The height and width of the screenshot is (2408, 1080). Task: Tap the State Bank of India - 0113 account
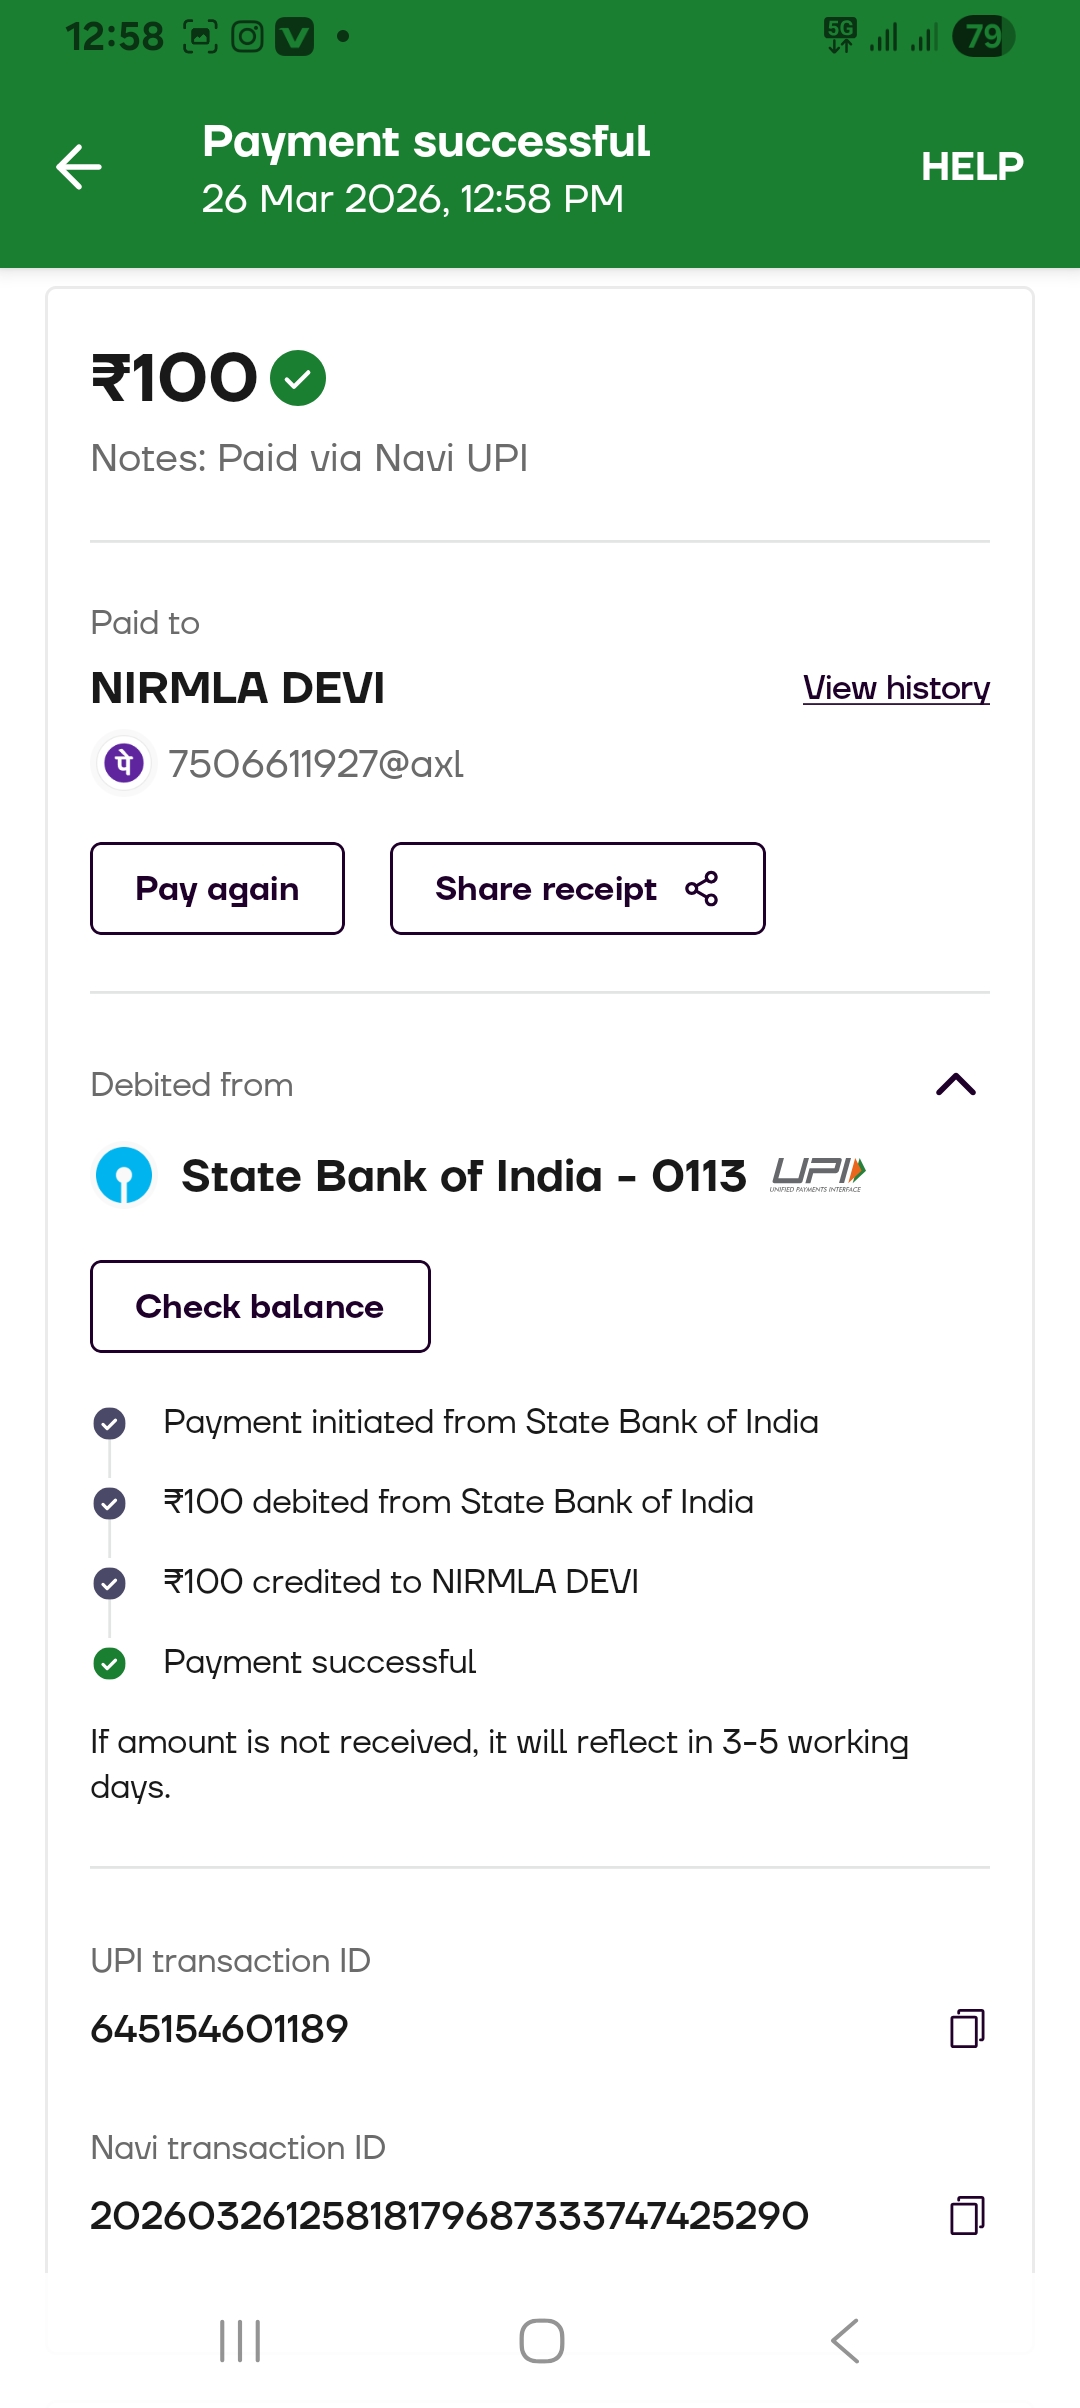463,1176
